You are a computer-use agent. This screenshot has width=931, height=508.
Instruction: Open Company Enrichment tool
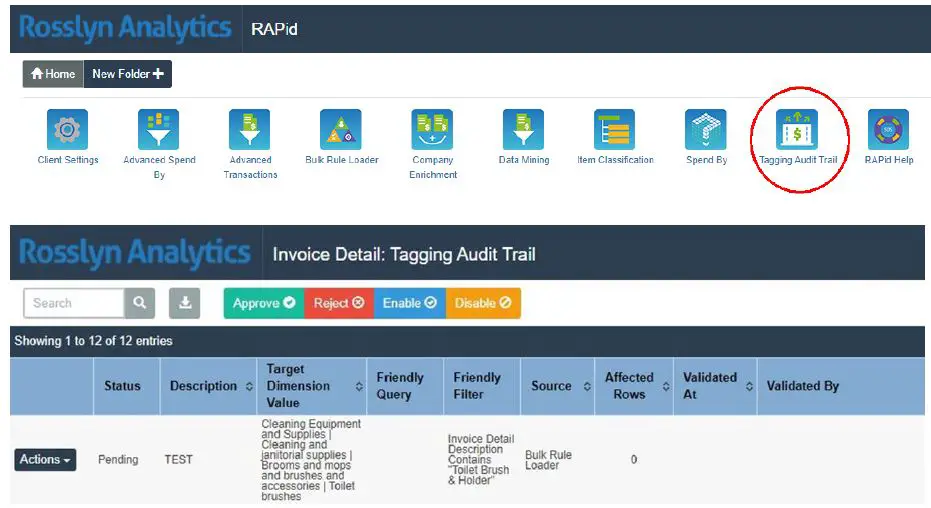click(432, 129)
